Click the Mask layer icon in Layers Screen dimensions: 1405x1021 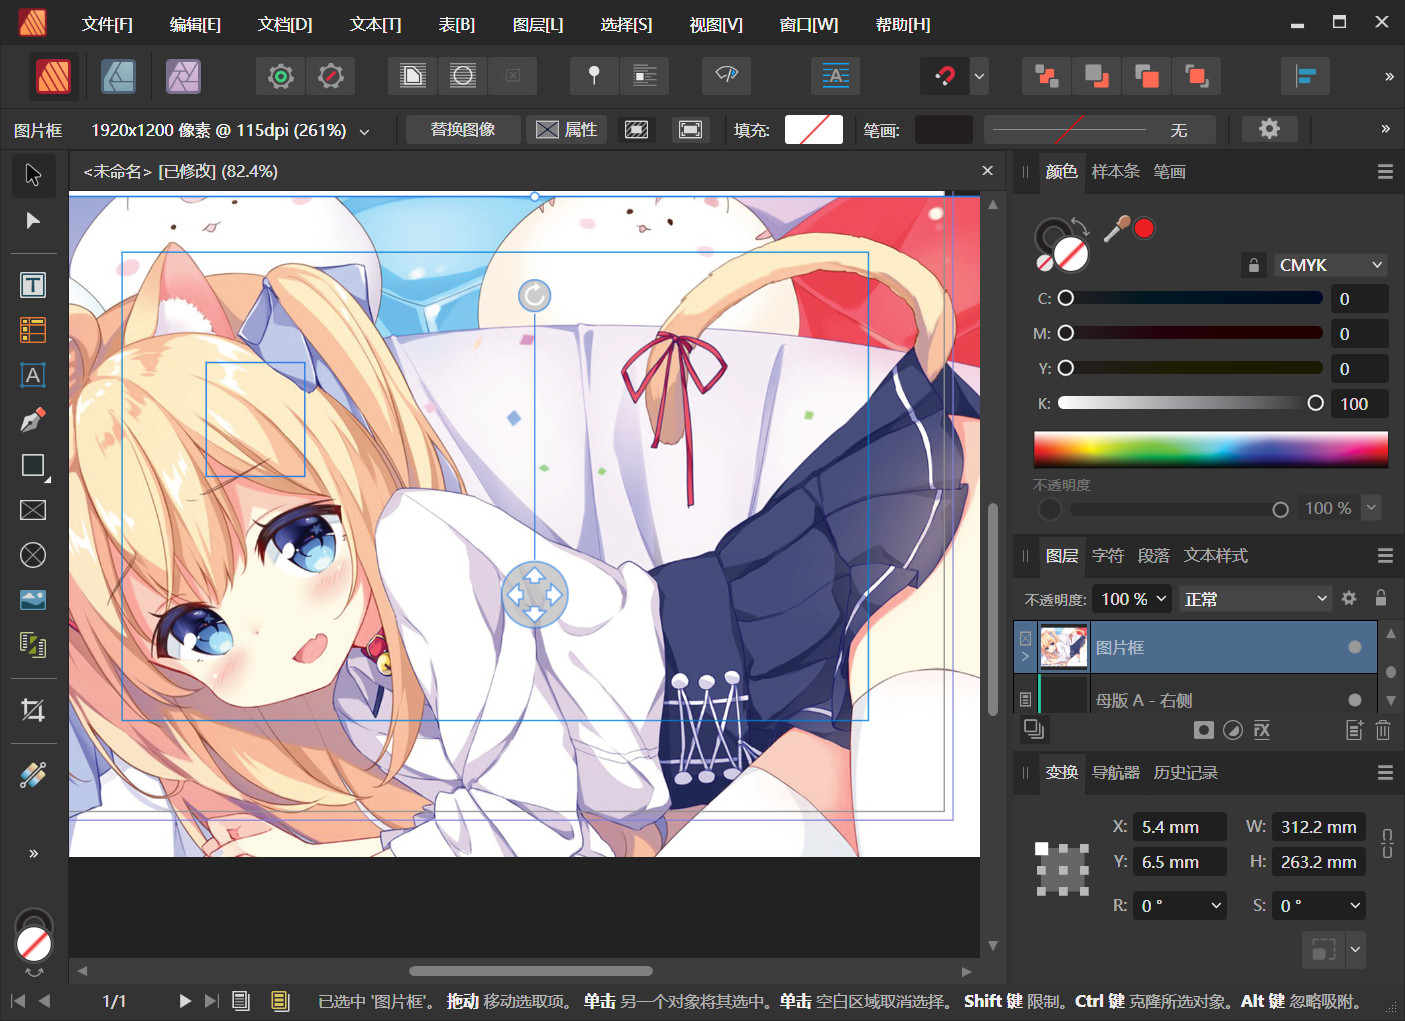tap(1204, 730)
